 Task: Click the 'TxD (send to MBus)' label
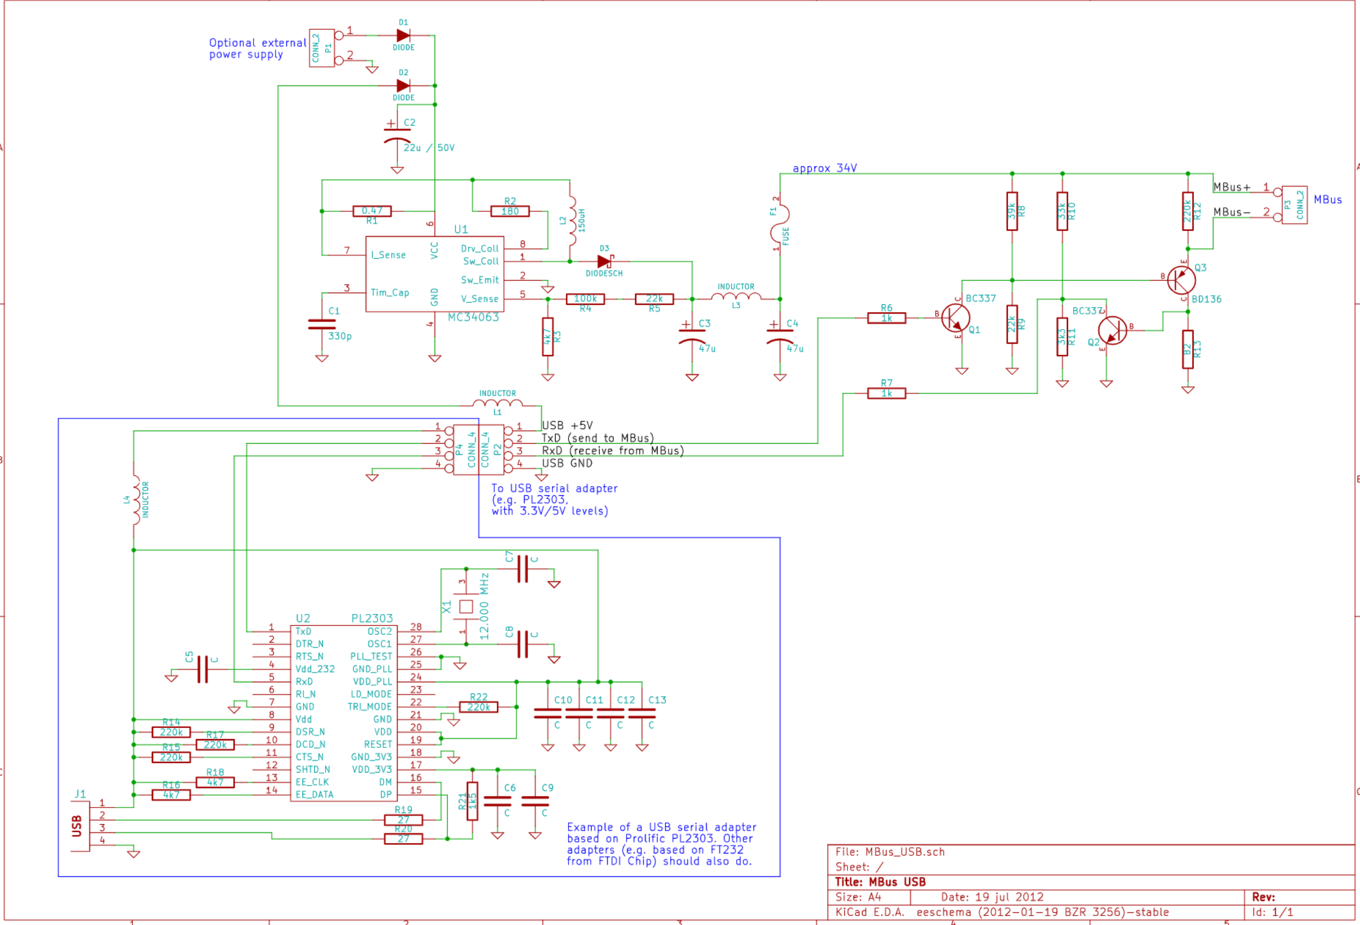(598, 438)
